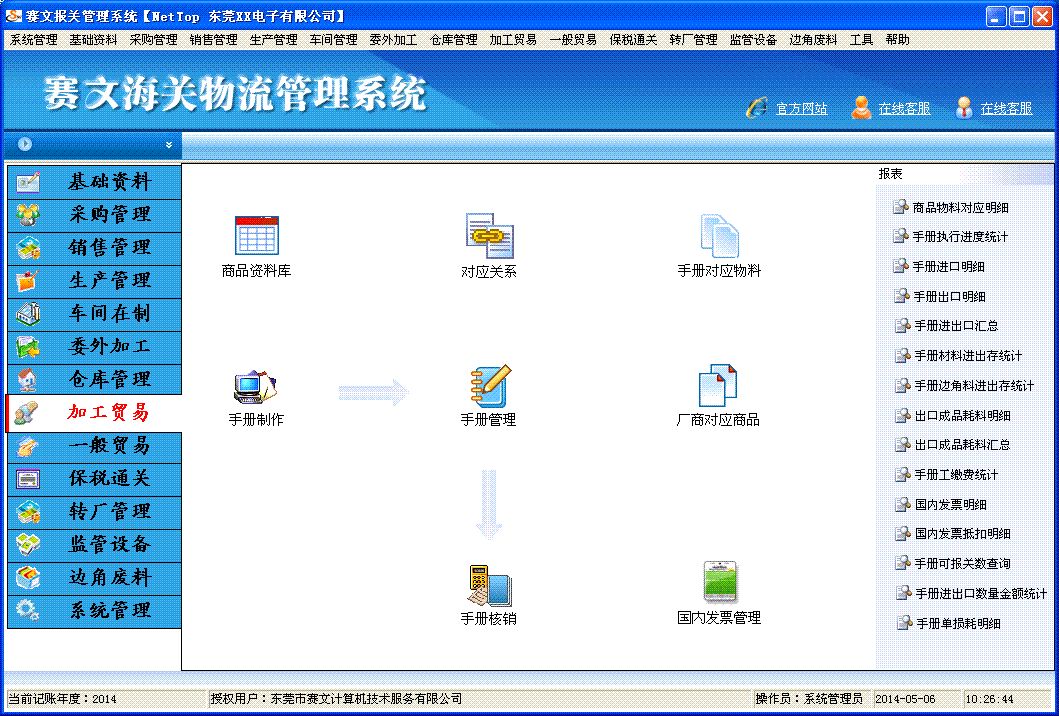Click the 对应关系 chain-link icon
Screen dimensions: 1059x716
click(489, 236)
